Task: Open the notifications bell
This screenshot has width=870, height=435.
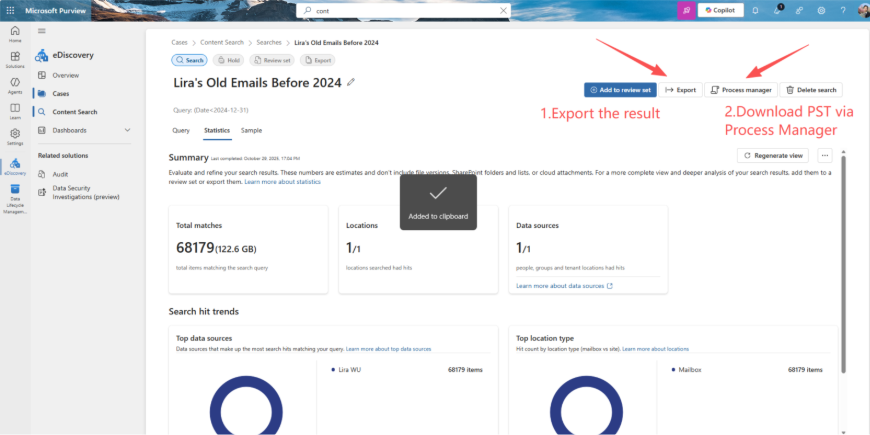Action: click(755, 10)
